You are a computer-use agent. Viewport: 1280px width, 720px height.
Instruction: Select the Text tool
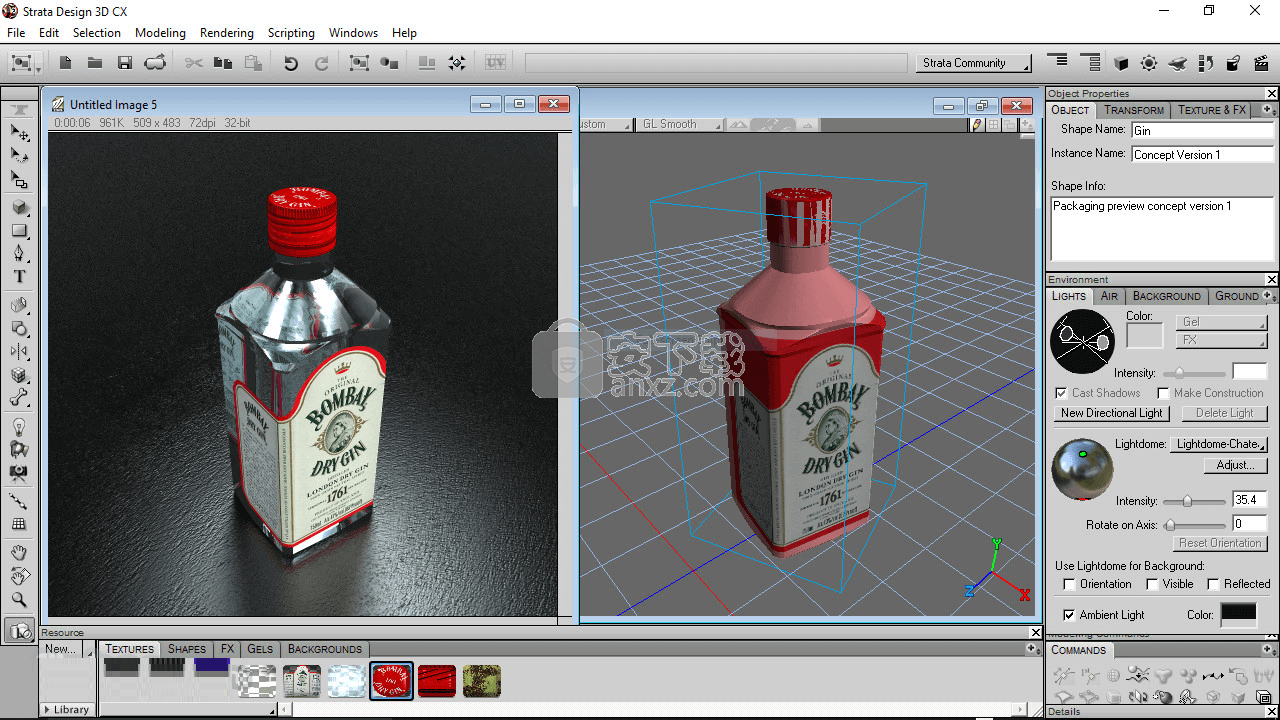[19, 276]
